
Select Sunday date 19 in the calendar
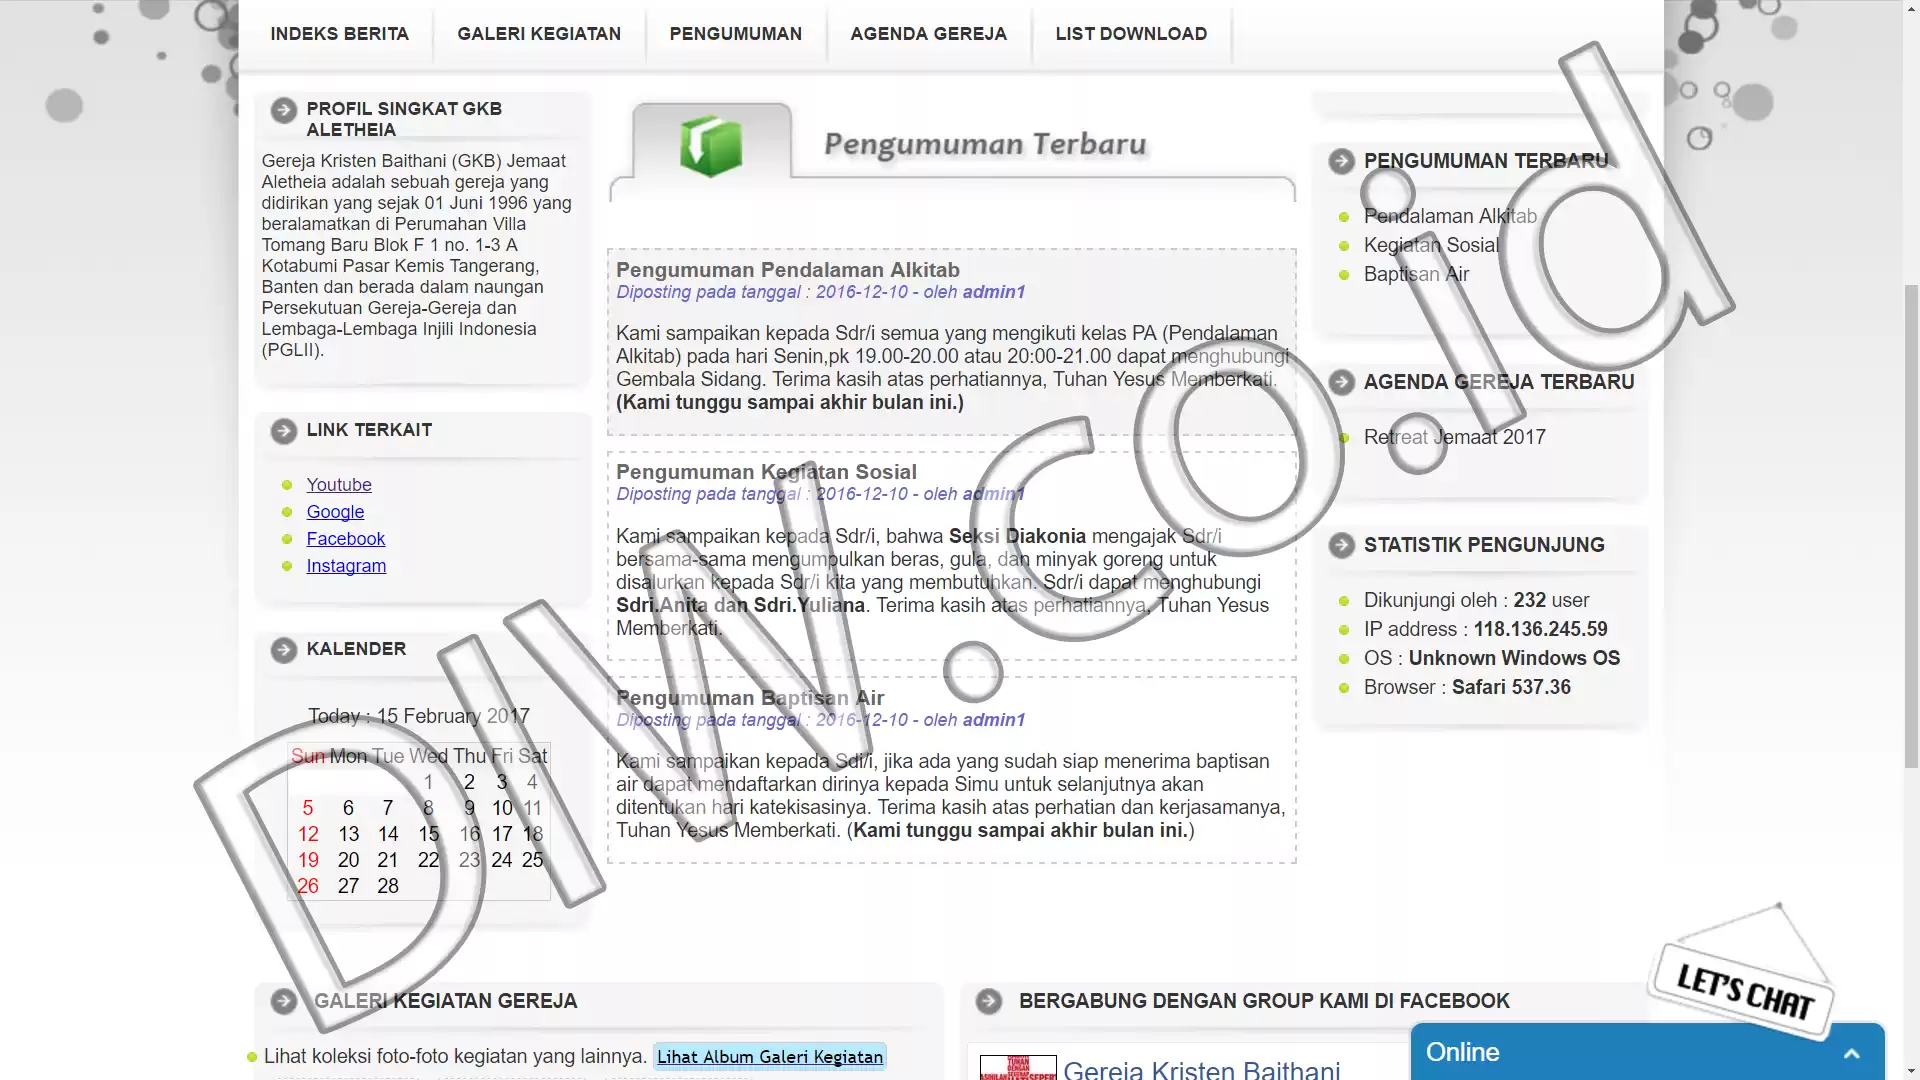(x=308, y=860)
